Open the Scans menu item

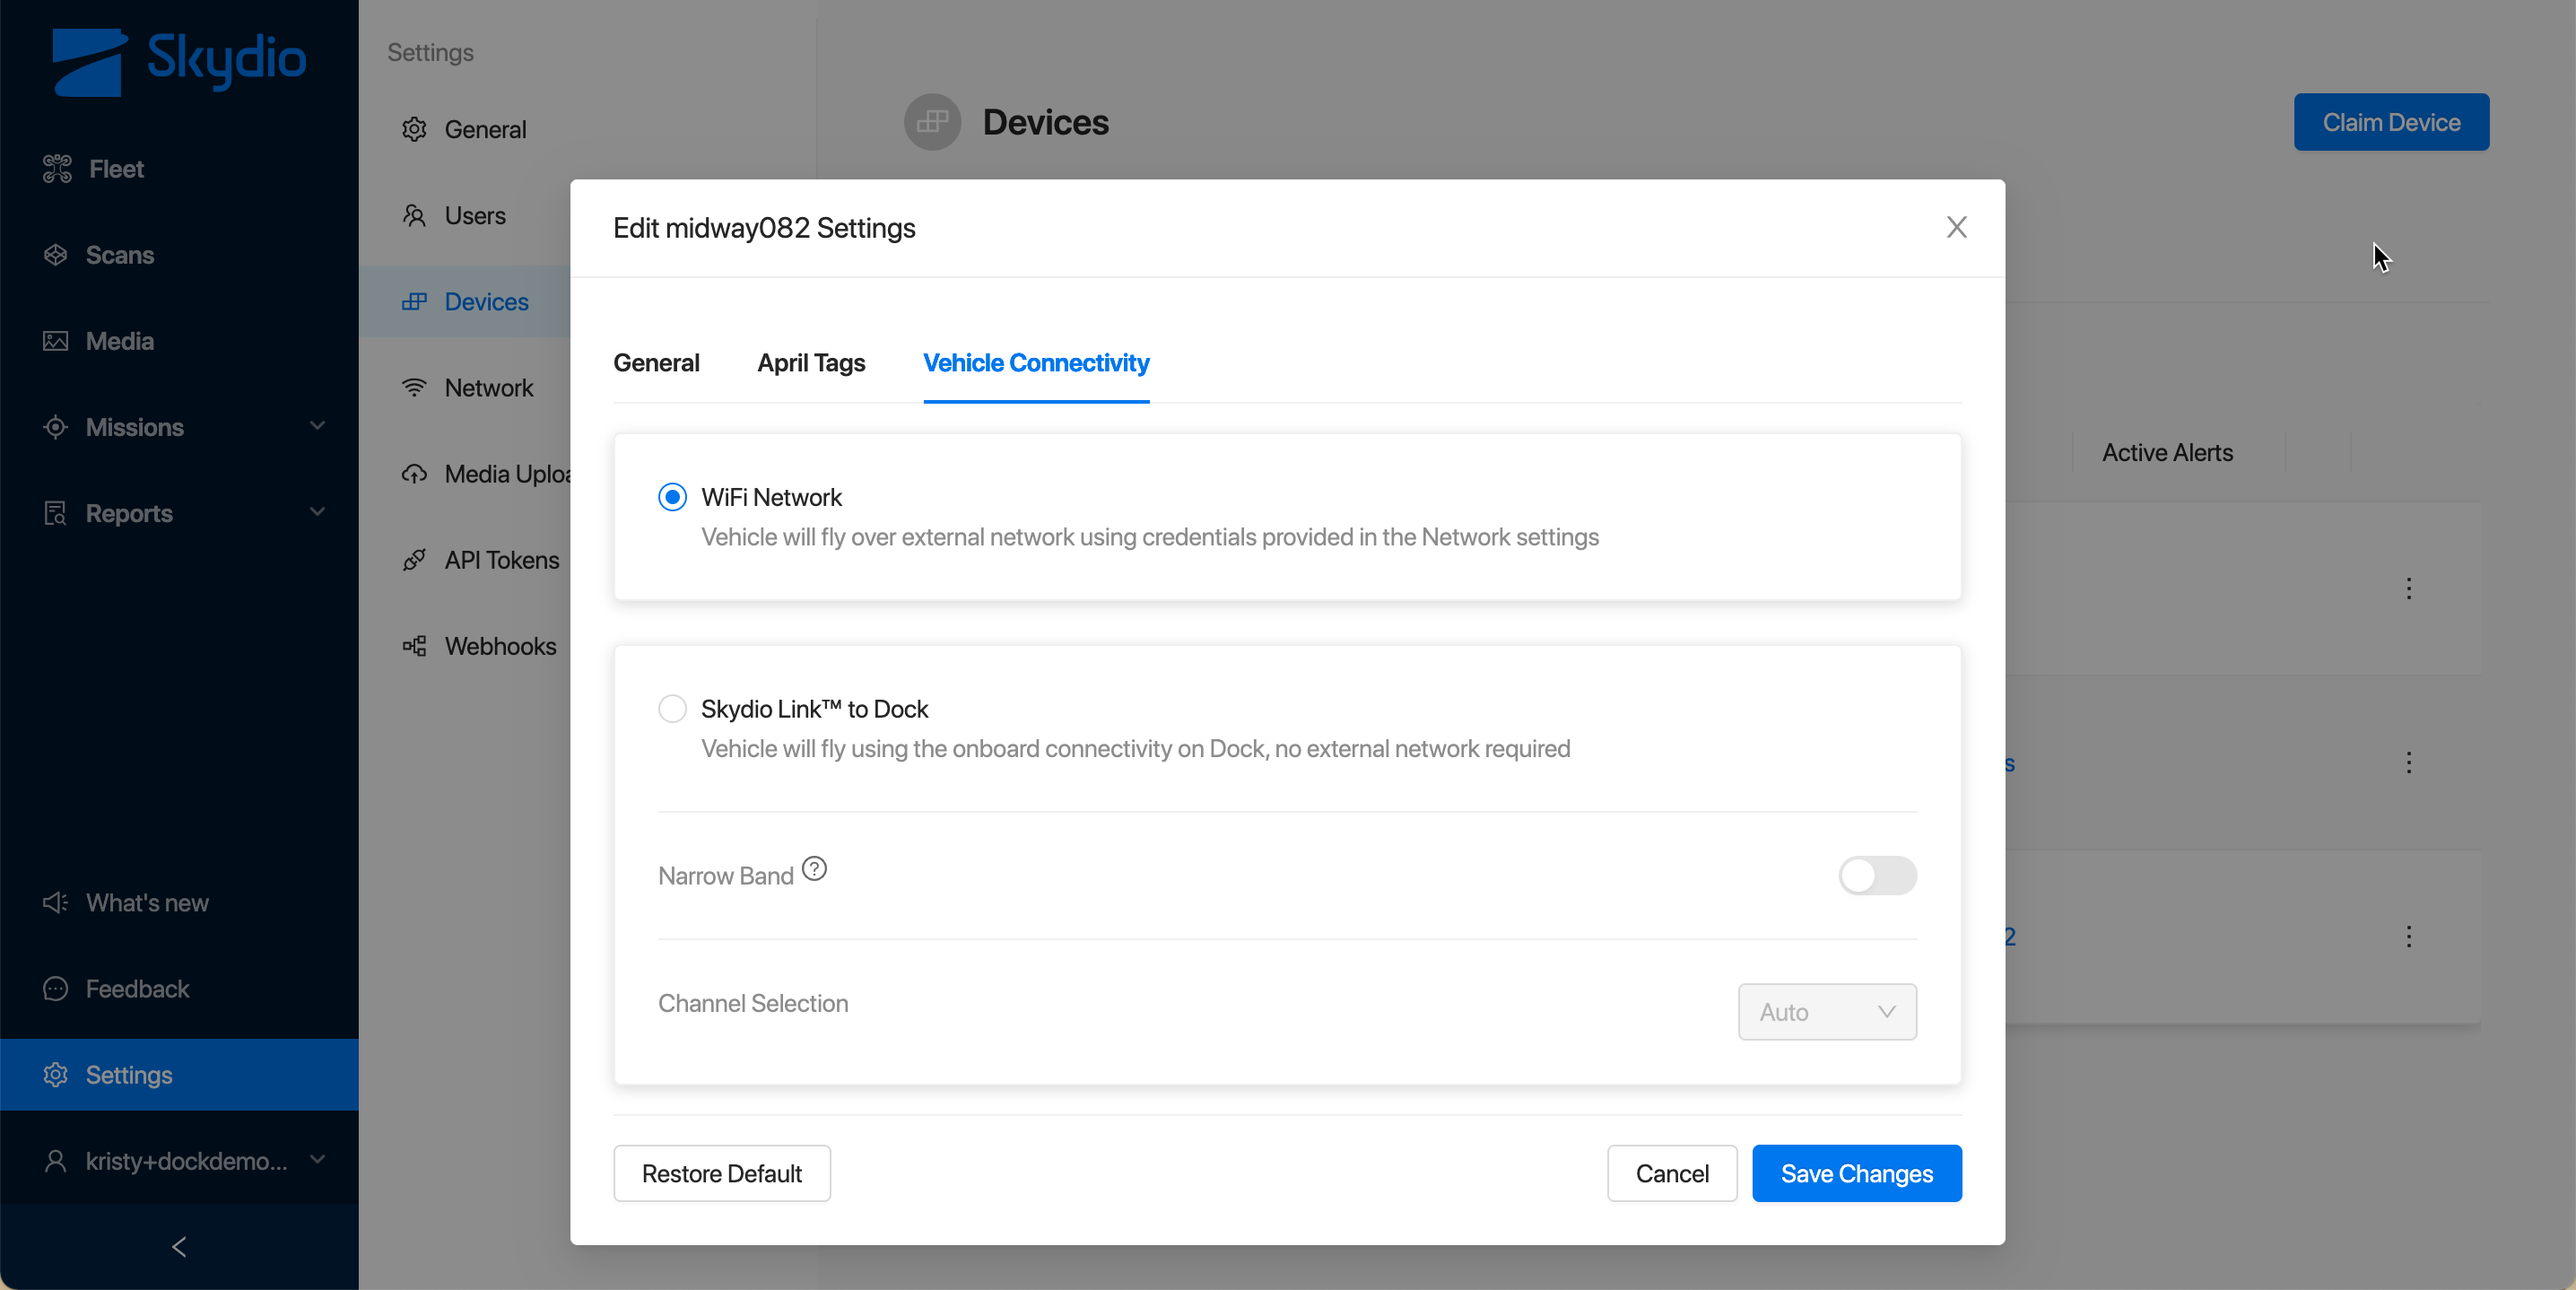pos(179,255)
